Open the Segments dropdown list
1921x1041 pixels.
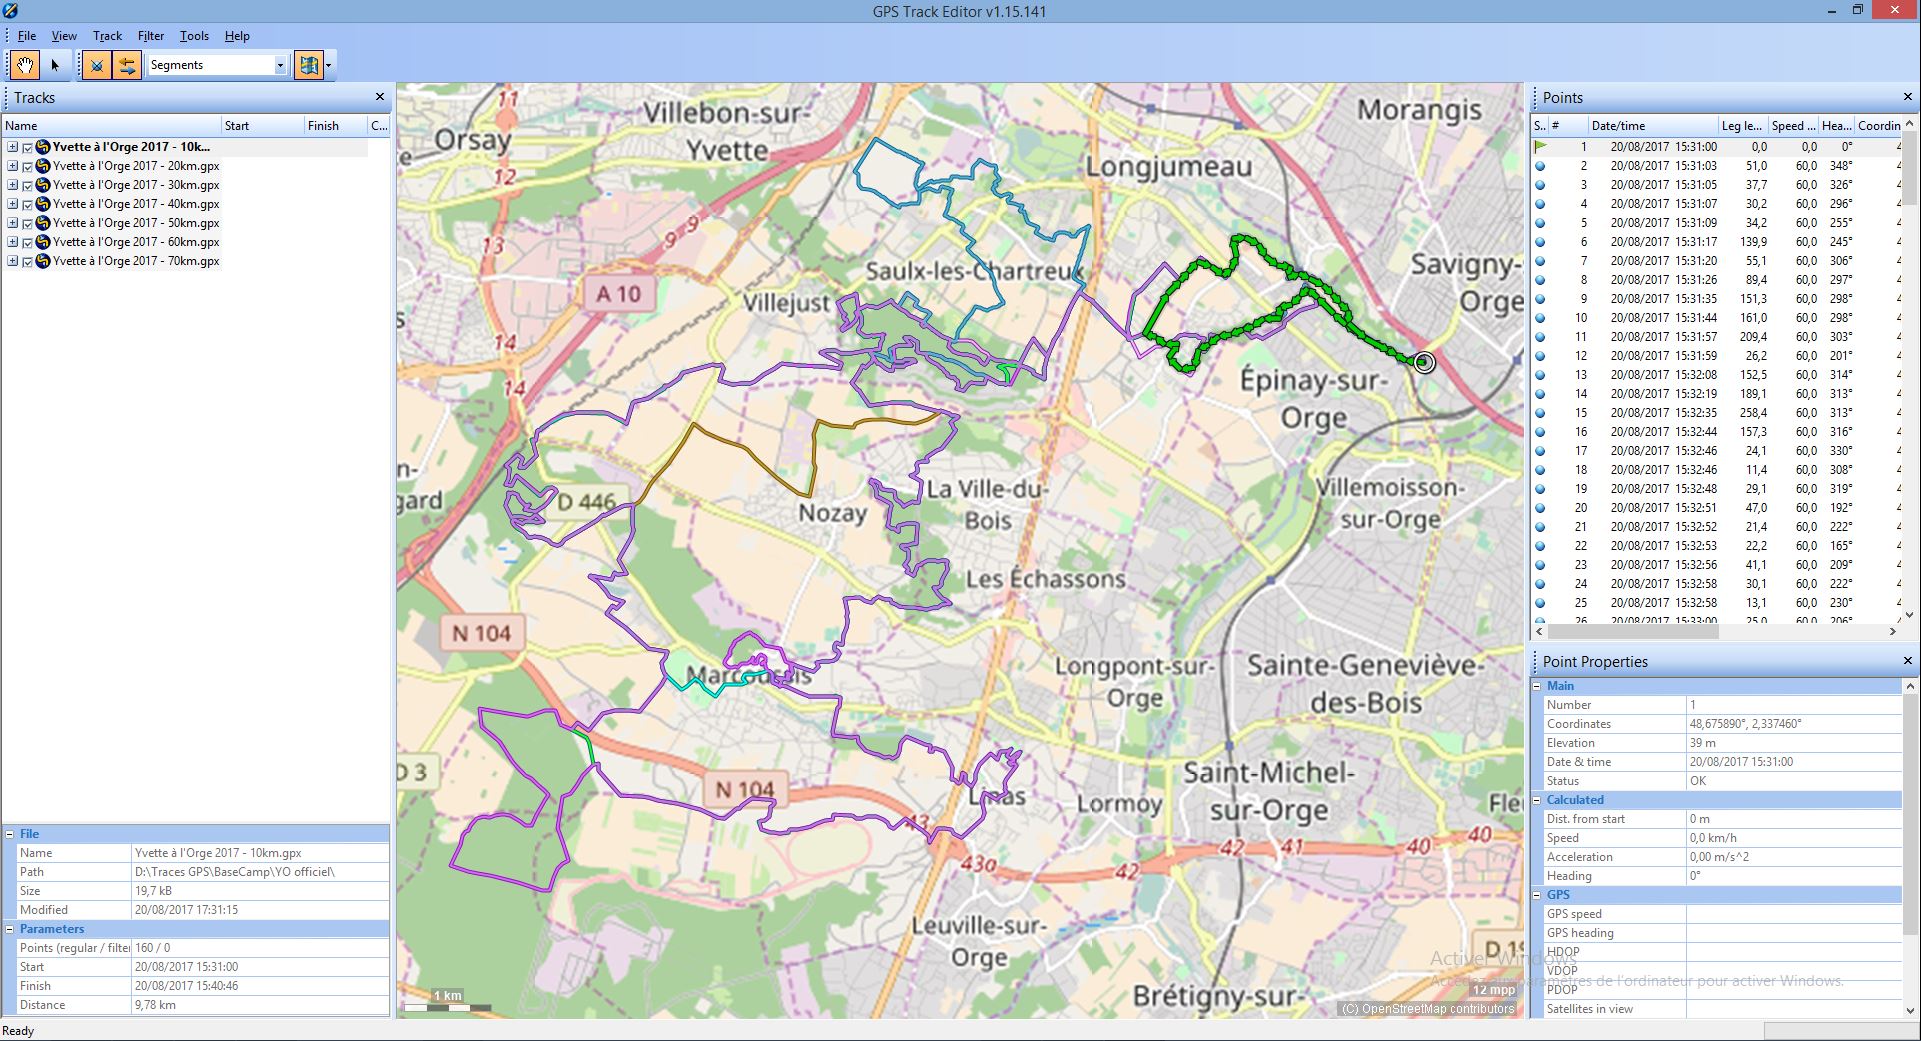click(x=280, y=65)
